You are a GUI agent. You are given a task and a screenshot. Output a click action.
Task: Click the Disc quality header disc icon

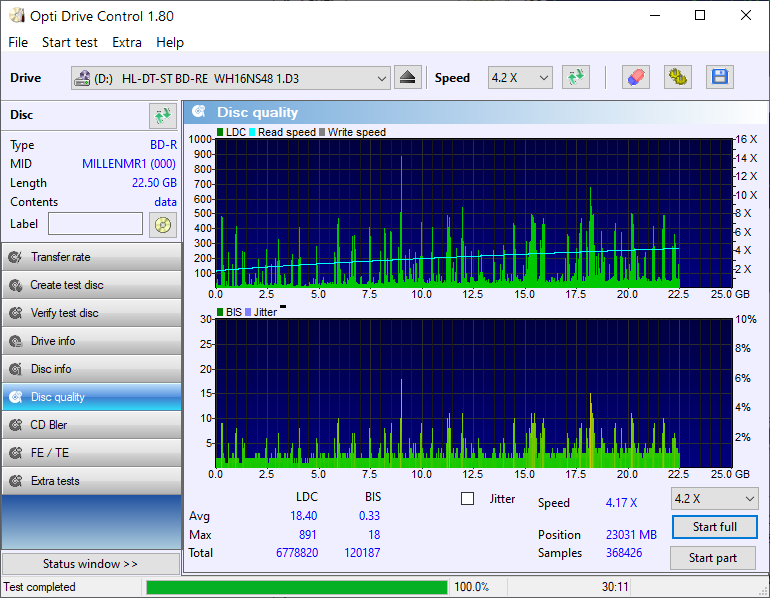[x=199, y=112]
